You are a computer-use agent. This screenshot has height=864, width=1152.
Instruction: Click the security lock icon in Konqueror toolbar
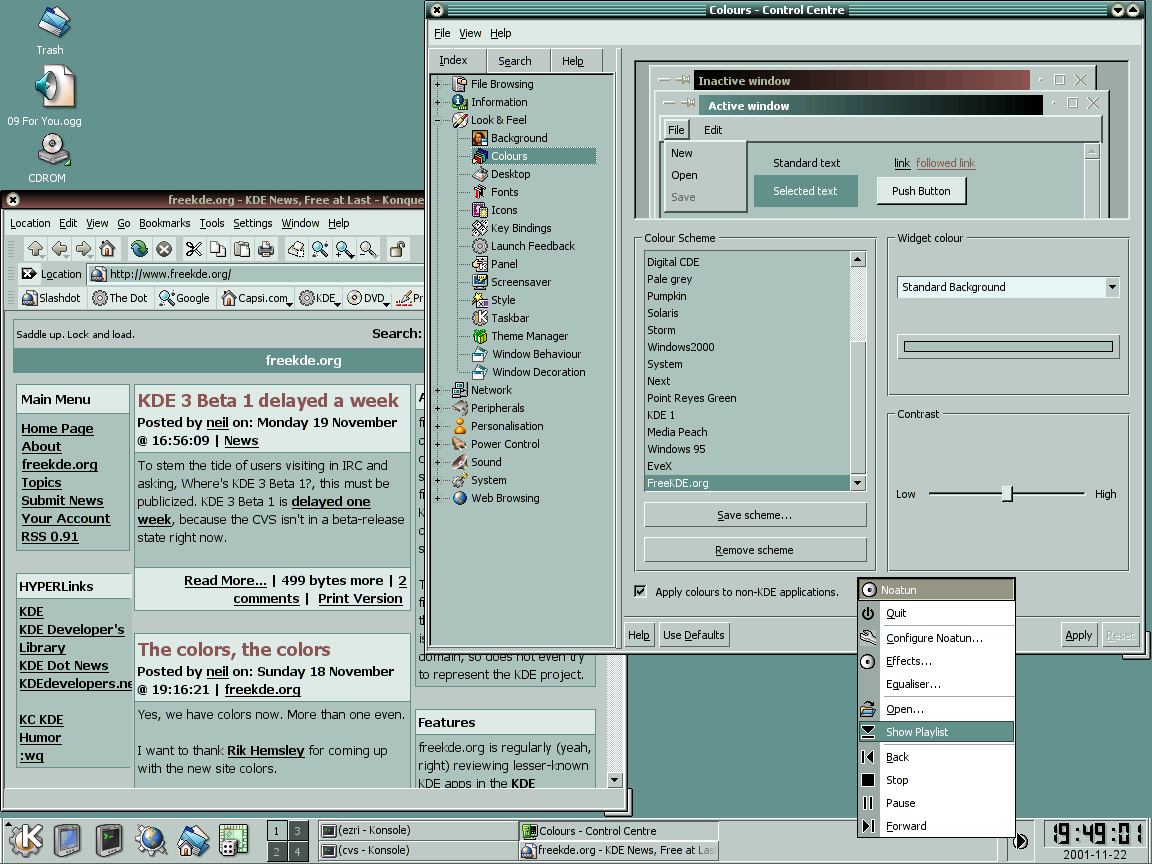point(397,249)
